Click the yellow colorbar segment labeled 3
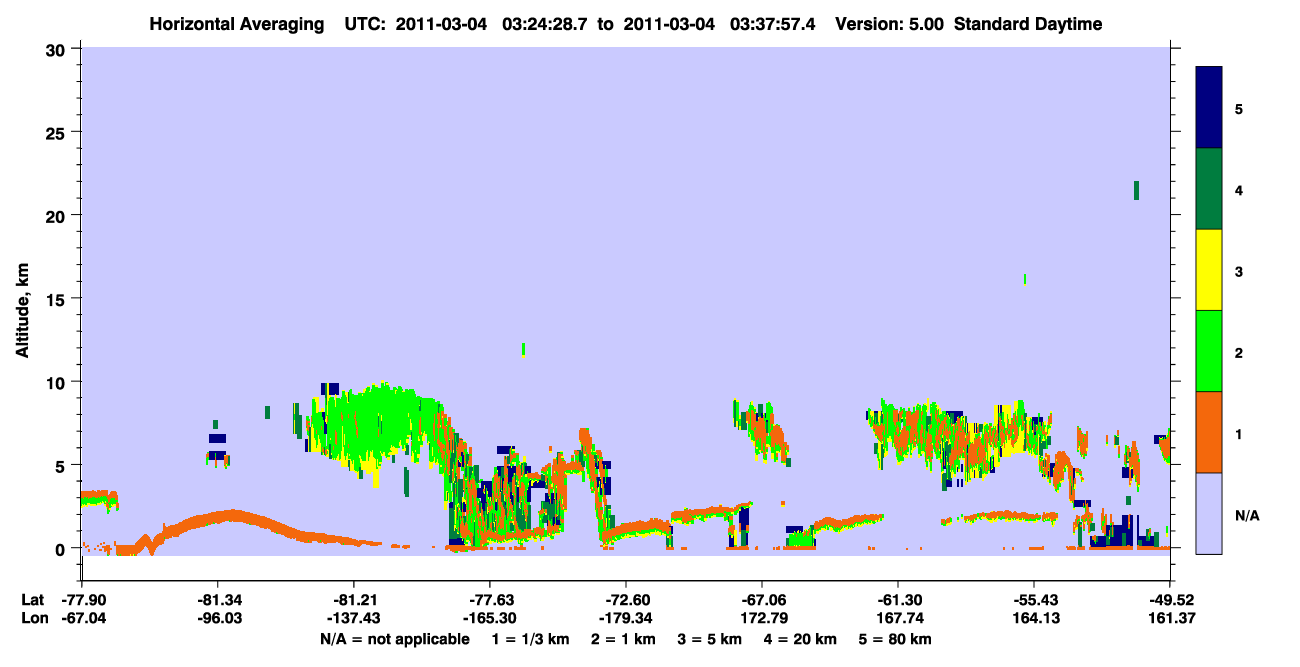The image size is (1300, 667). click(x=1209, y=270)
